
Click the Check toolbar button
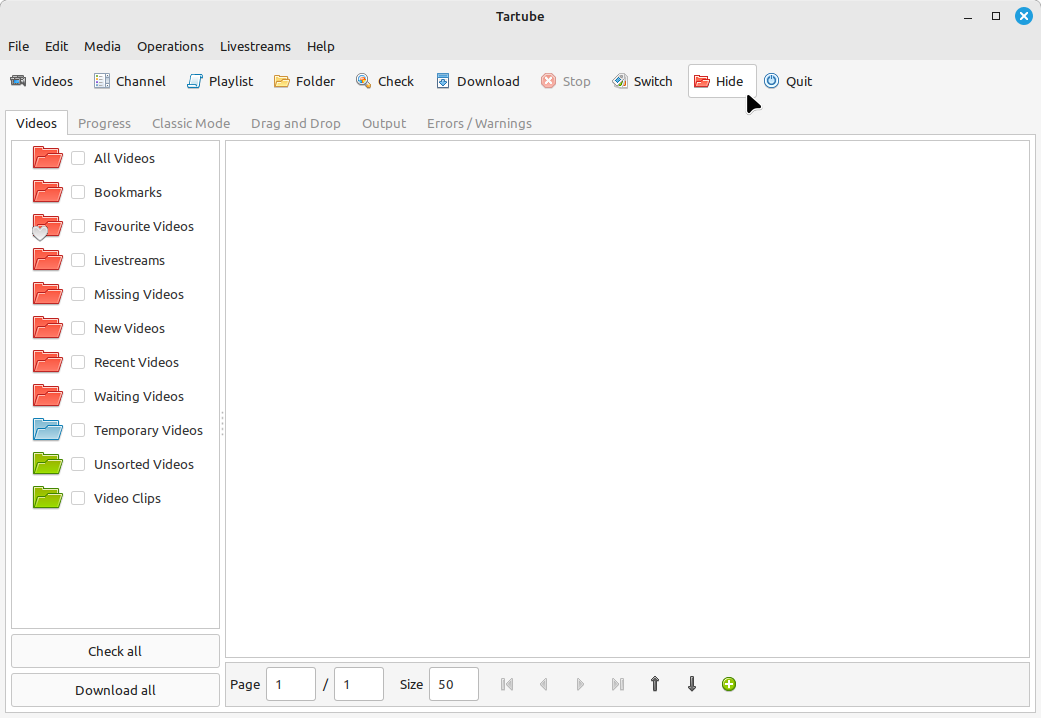[385, 81]
